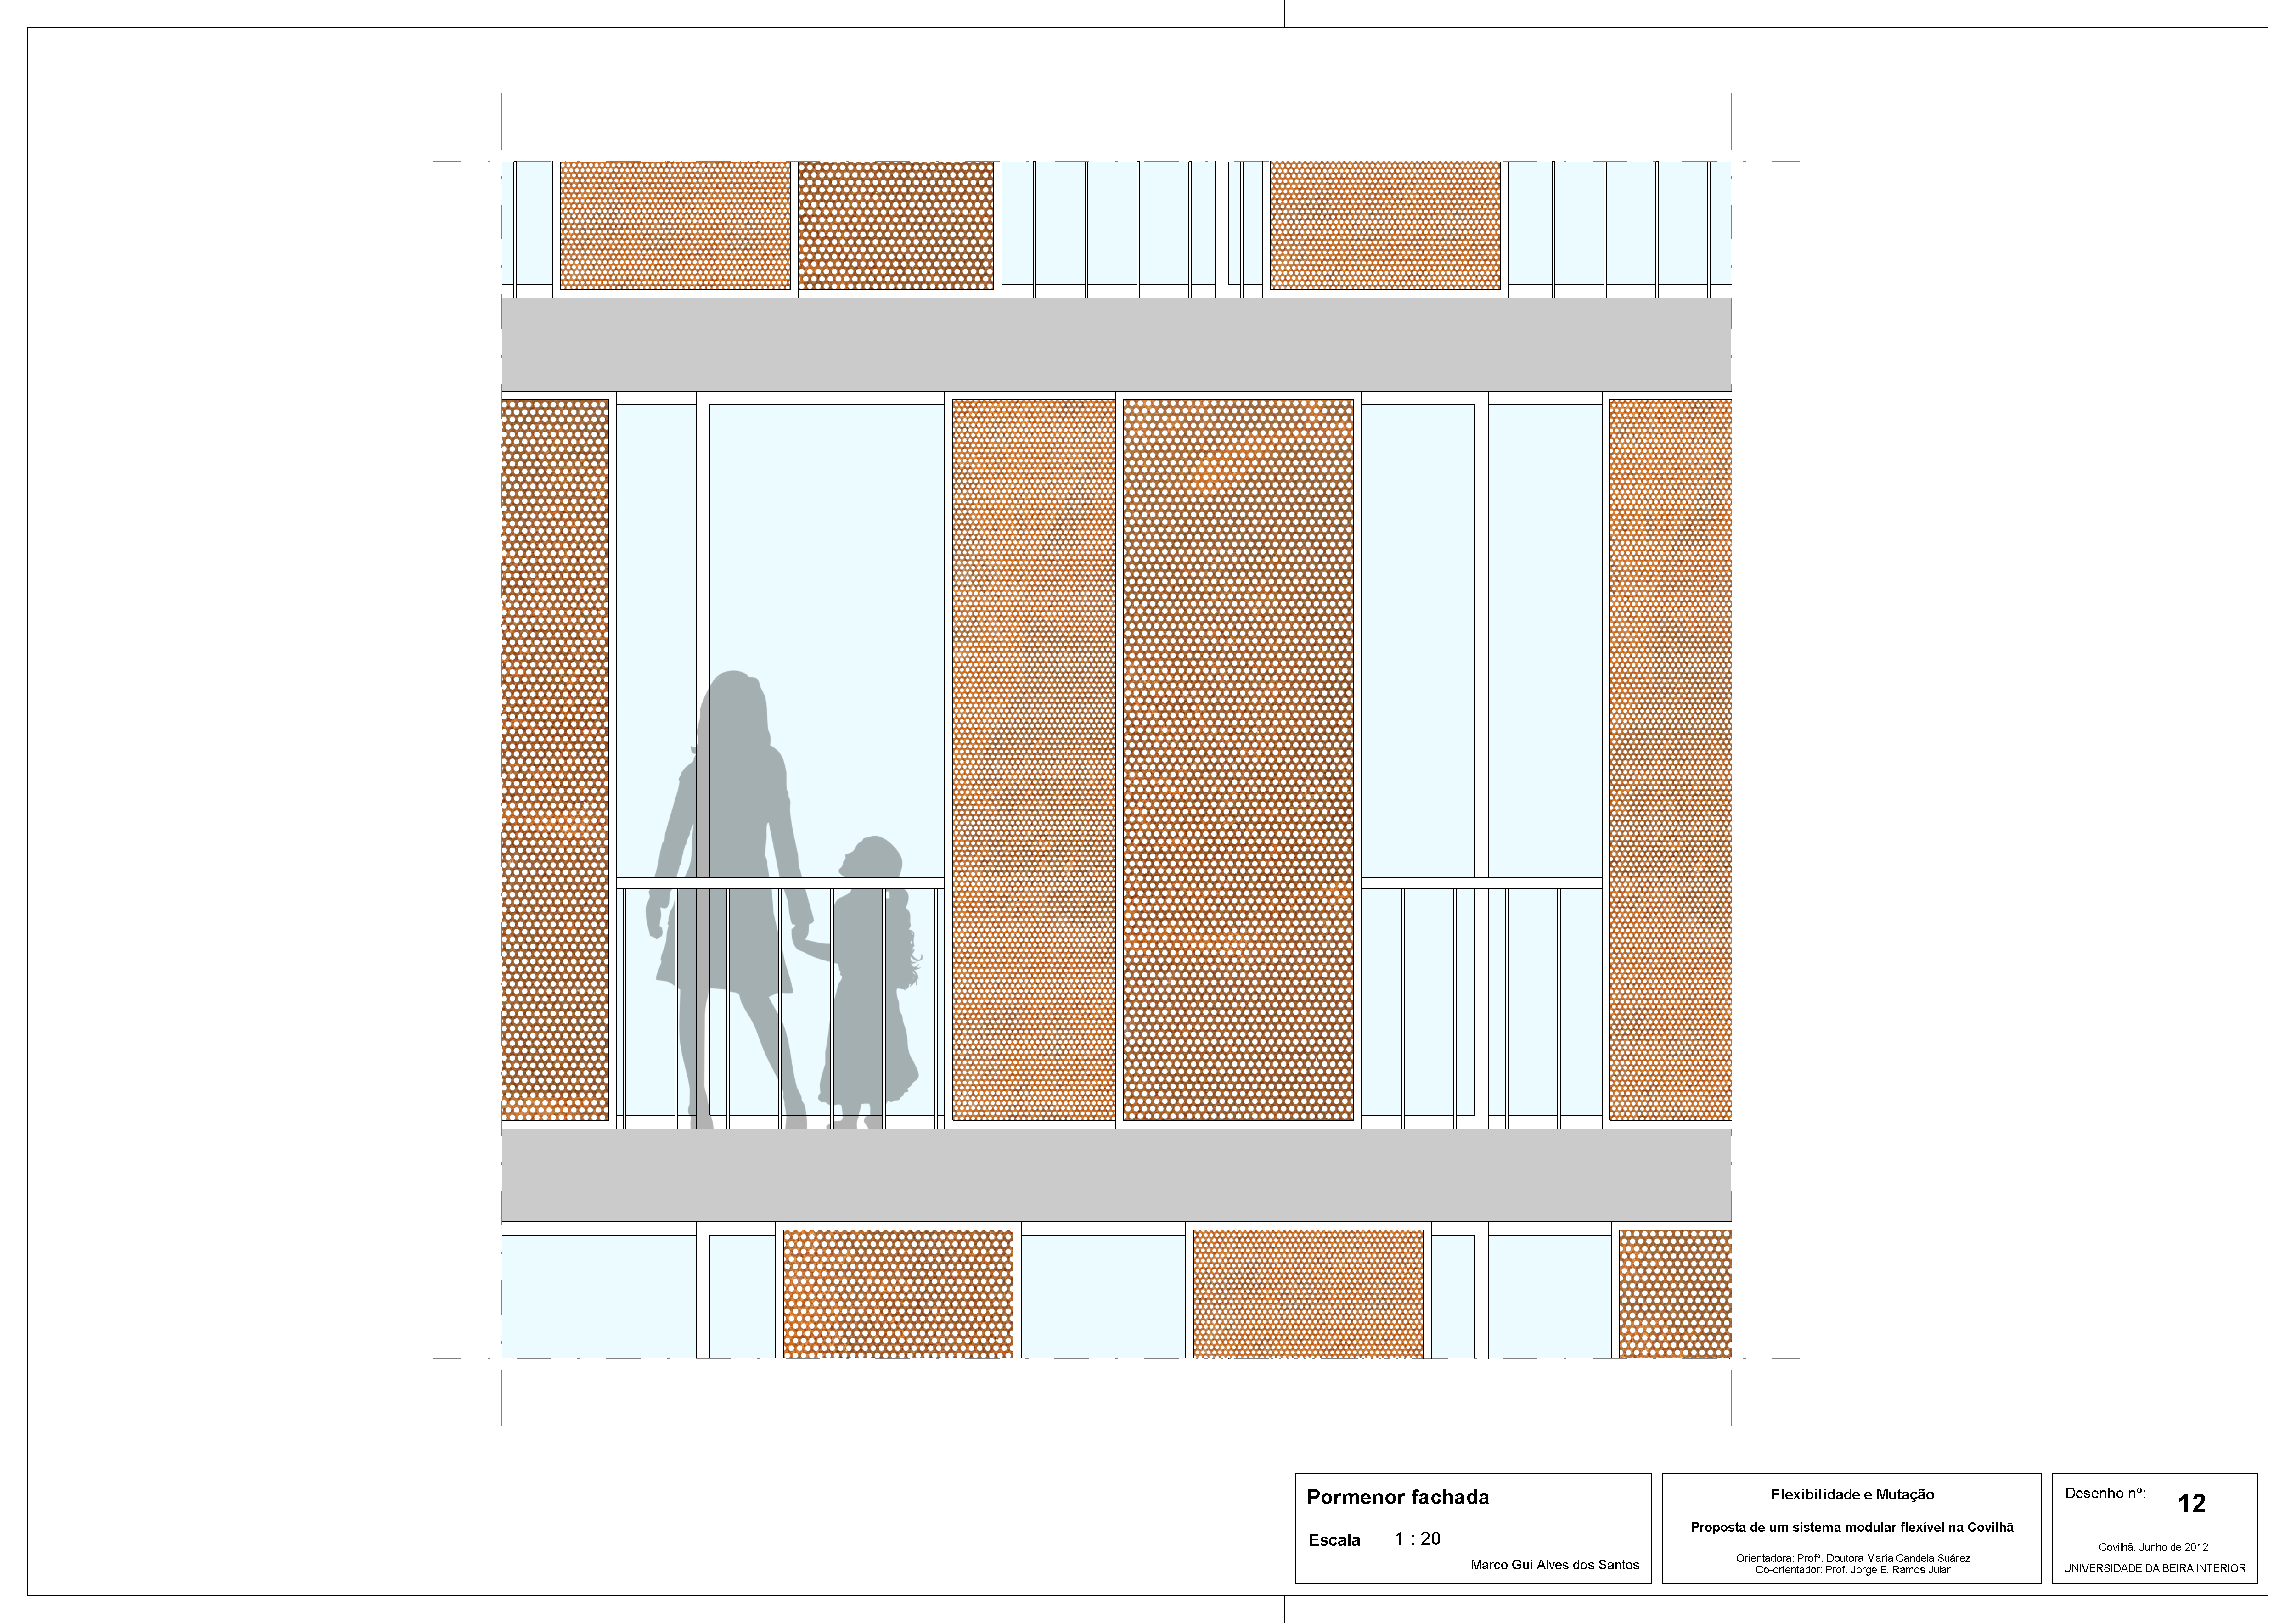The height and width of the screenshot is (1623, 2296).
Task: Click 'Proposta de um sistema modular flexível' subtitle
Action: 1852,1527
